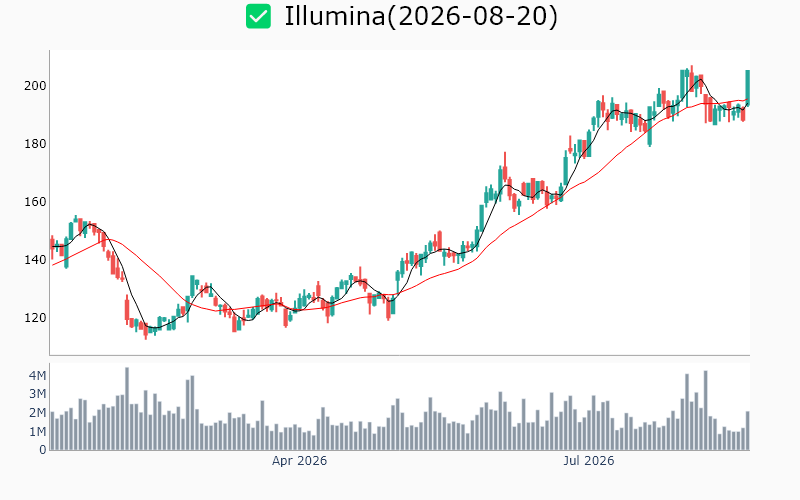The width and height of the screenshot is (800, 500).
Task: Click the highest volume bar in August
Action: pos(706,410)
